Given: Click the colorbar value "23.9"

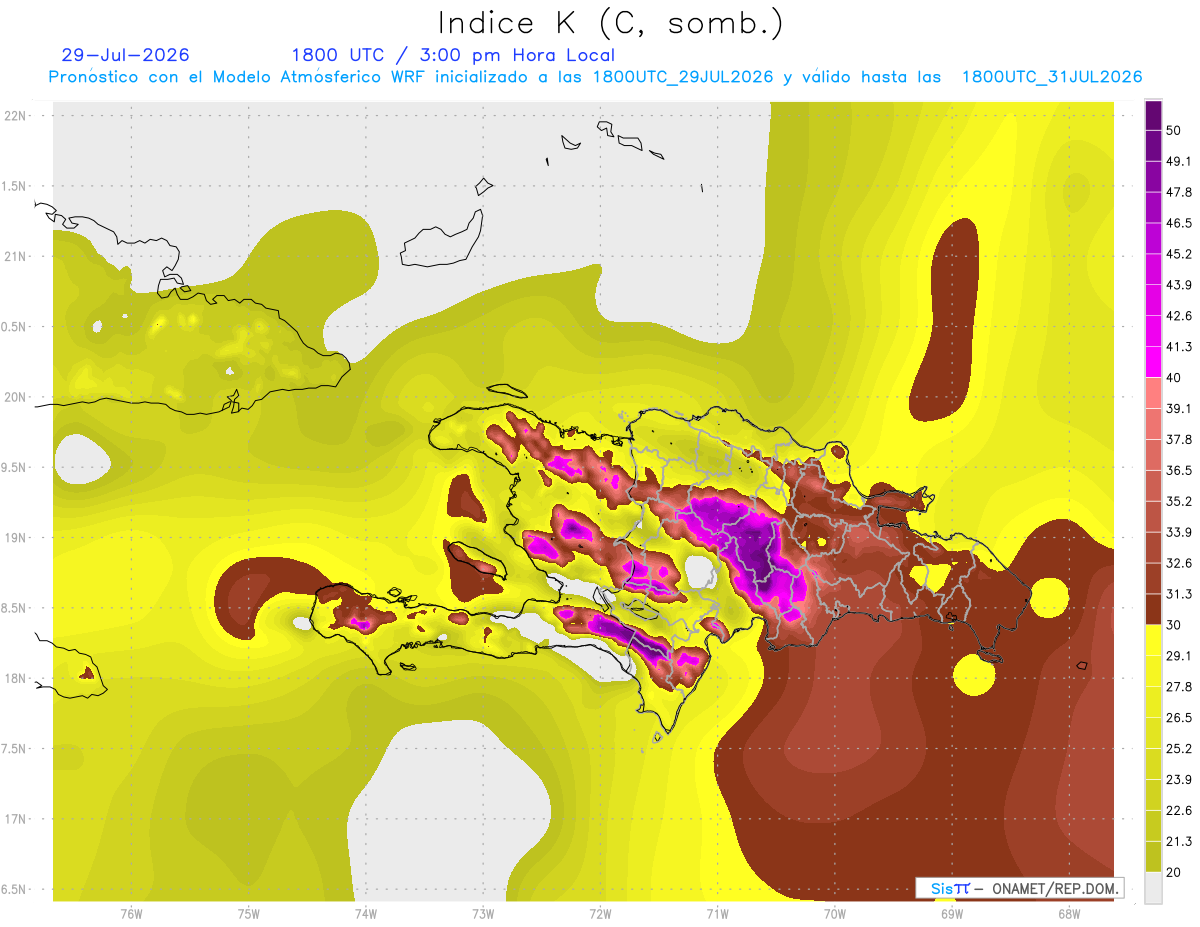Looking at the screenshot, I should click(1179, 779).
